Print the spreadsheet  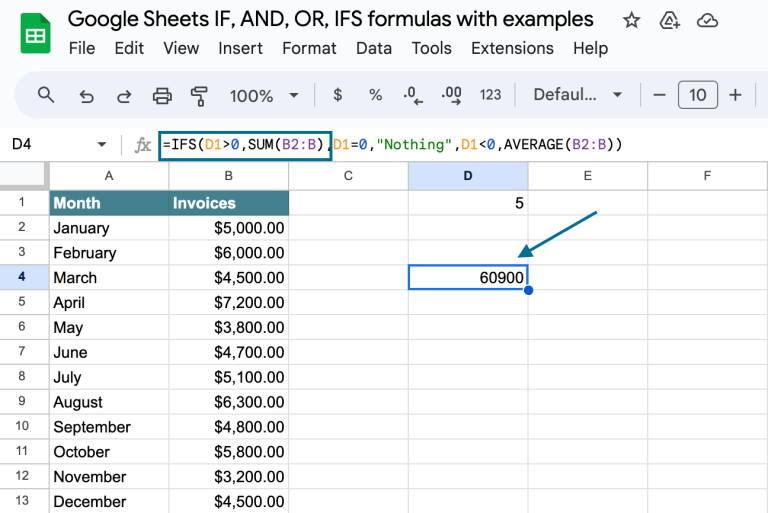[x=162, y=95]
